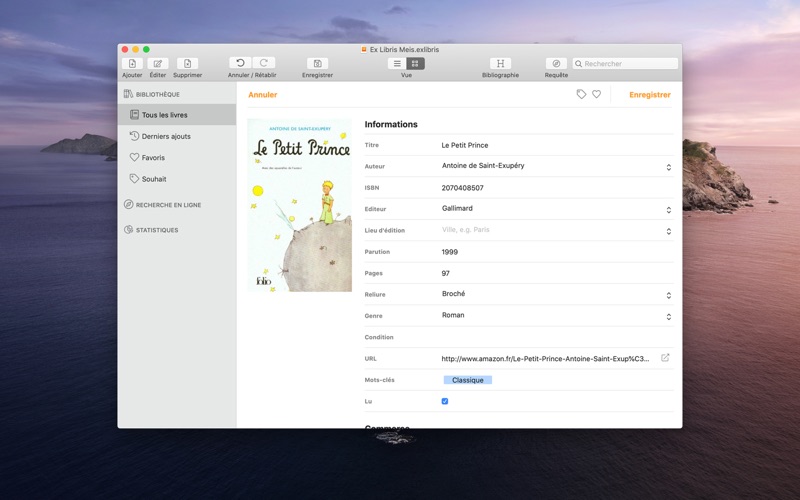Viewport: 800px width, 500px height.
Task: Click the Parution field 1999
Action: (449, 252)
